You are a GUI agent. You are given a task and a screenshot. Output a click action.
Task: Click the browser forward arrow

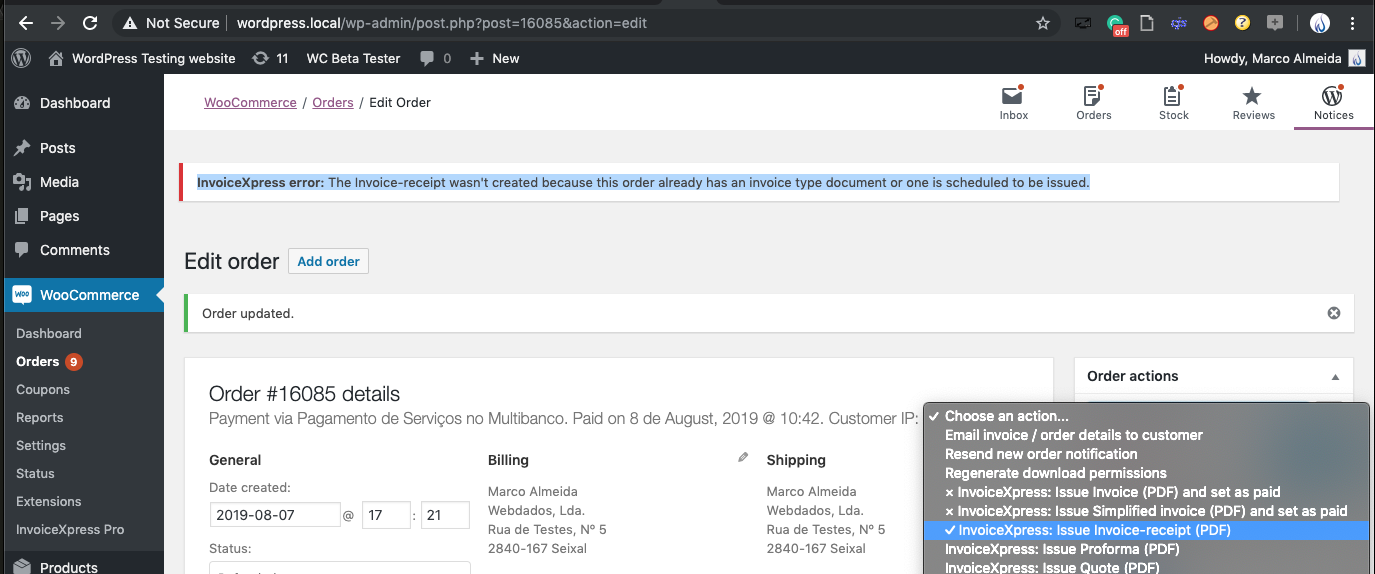pyautogui.click(x=58, y=23)
